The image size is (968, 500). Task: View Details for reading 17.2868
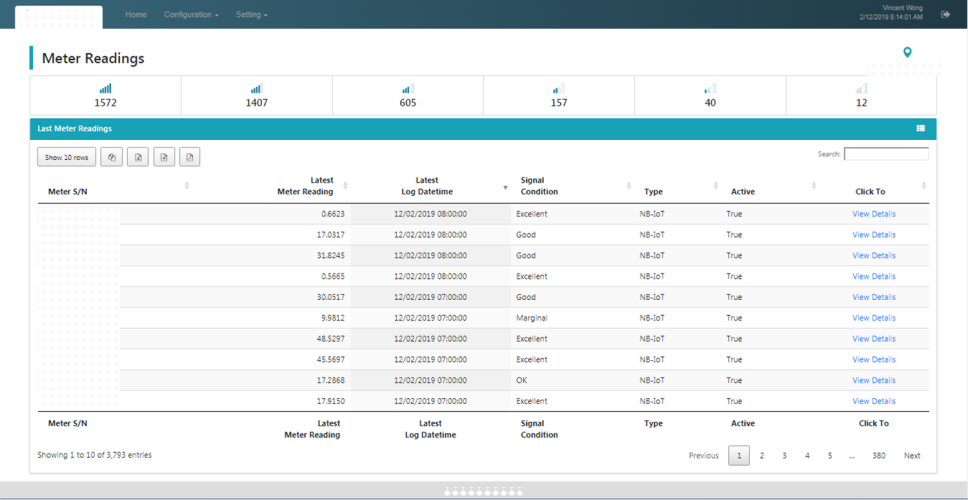click(x=874, y=380)
